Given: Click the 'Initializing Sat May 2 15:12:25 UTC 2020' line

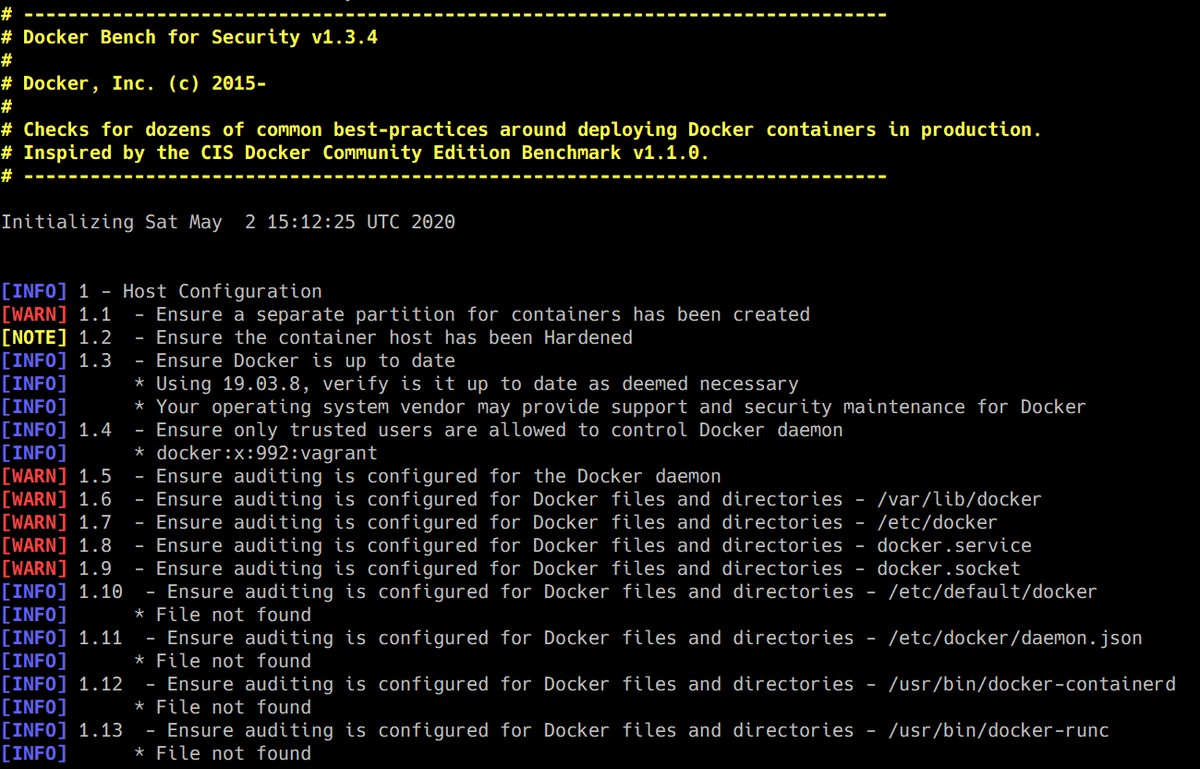Looking at the screenshot, I should [228, 222].
